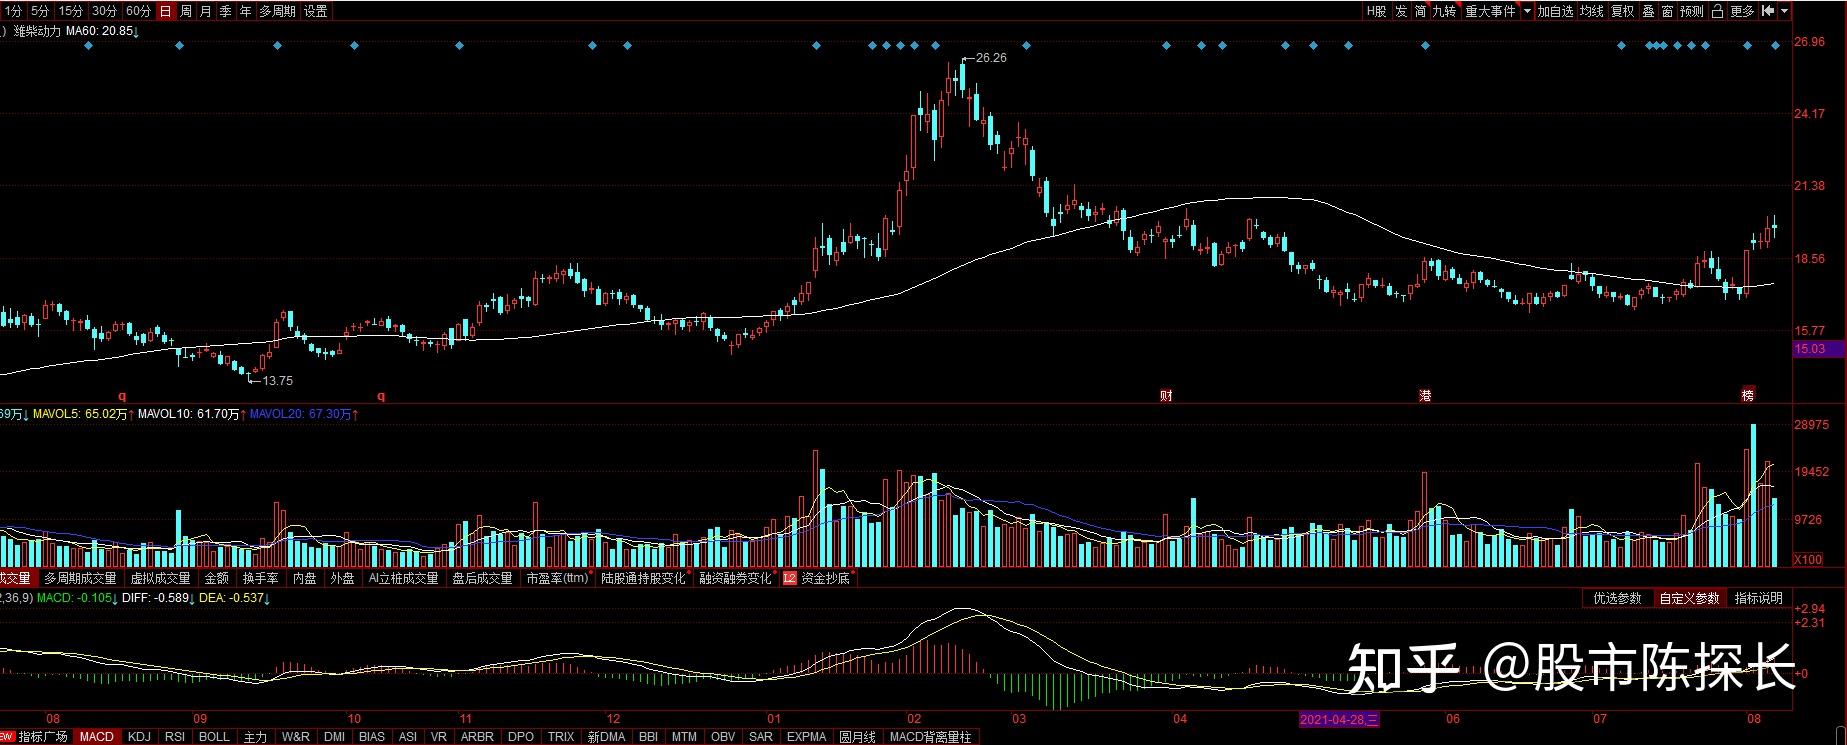
Task: Open 设置 settings in the period bar
Action: tap(315, 11)
